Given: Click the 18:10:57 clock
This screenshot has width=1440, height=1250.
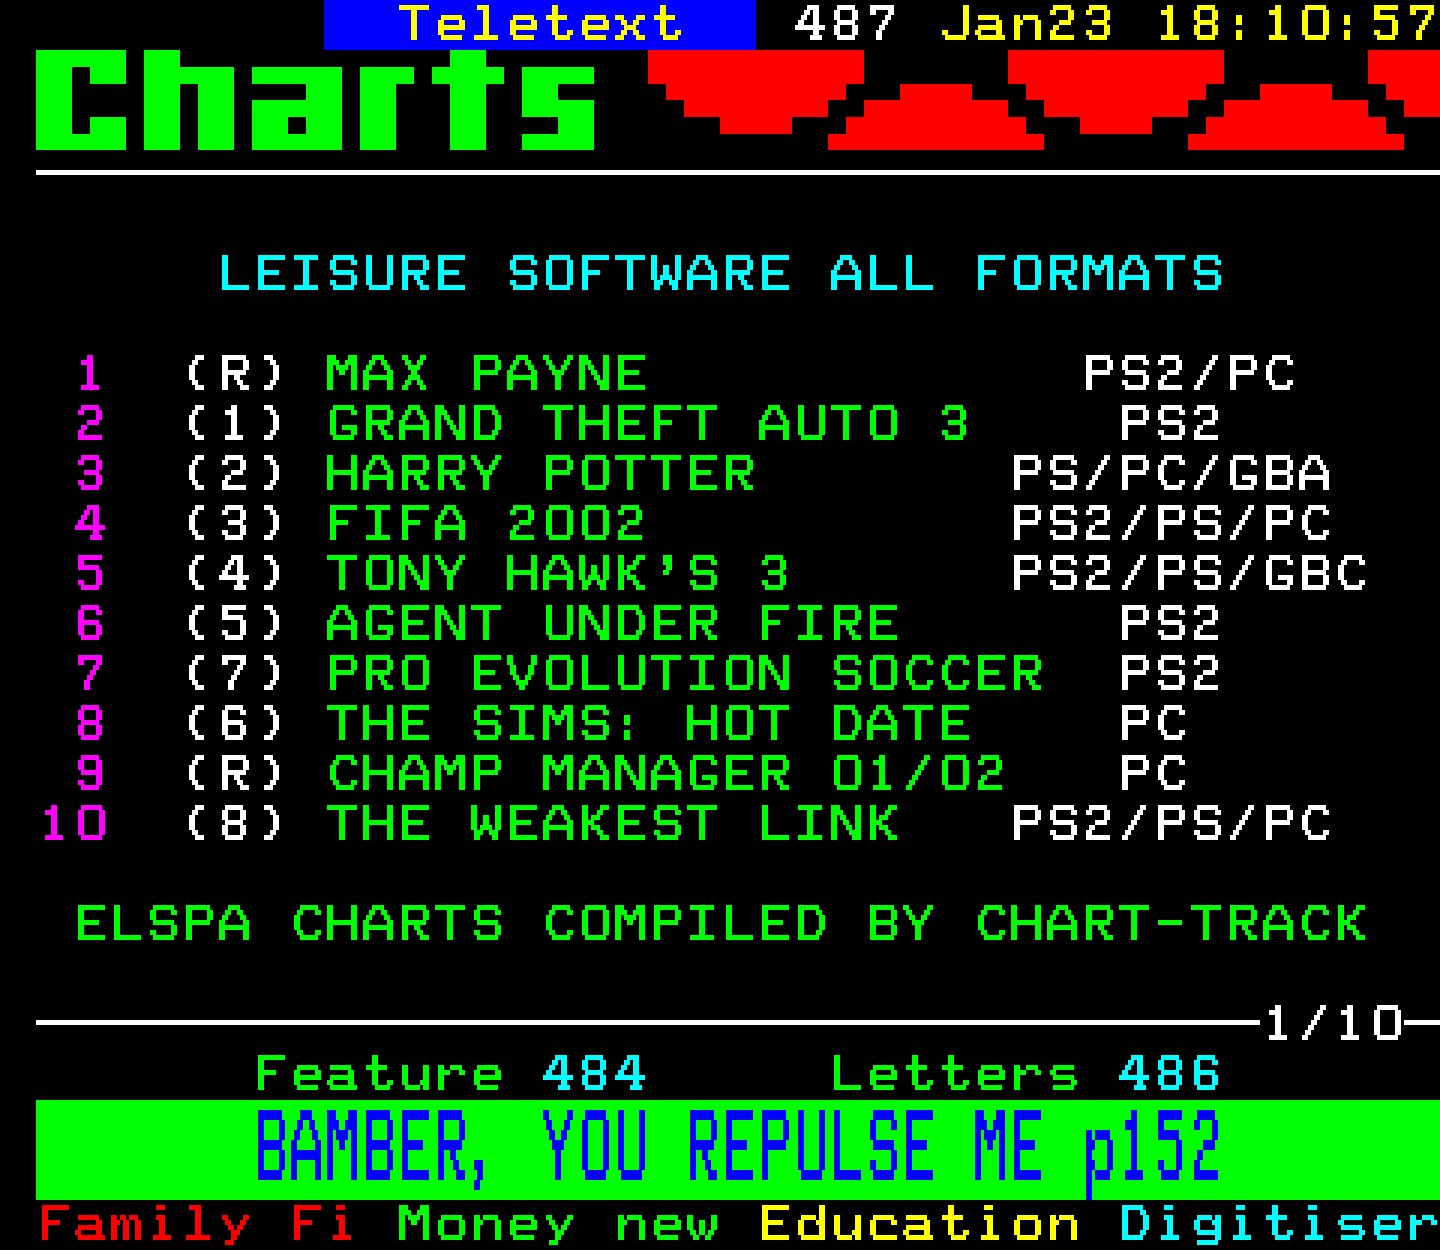Looking at the screenshot, I should pos(1297,24).
